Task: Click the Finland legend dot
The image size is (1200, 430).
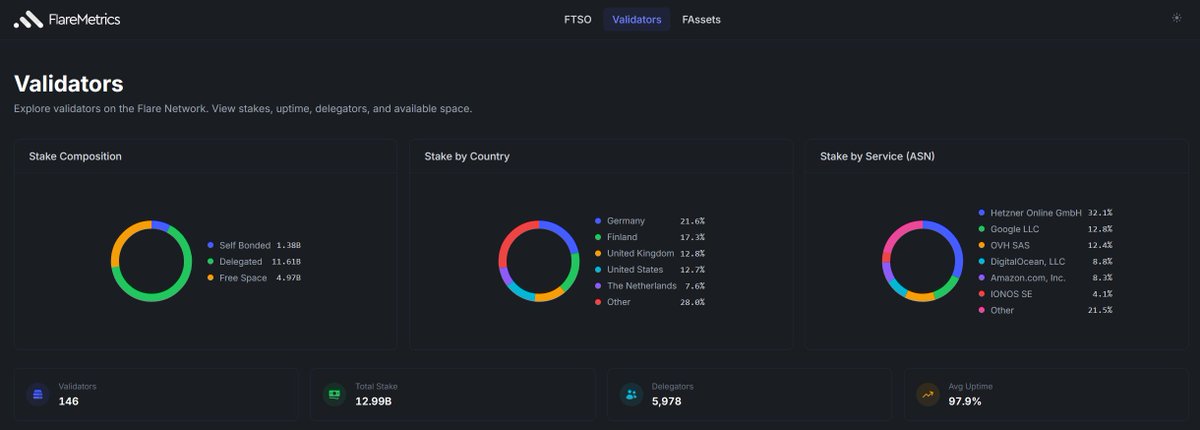Action: (x=598, y=237)
